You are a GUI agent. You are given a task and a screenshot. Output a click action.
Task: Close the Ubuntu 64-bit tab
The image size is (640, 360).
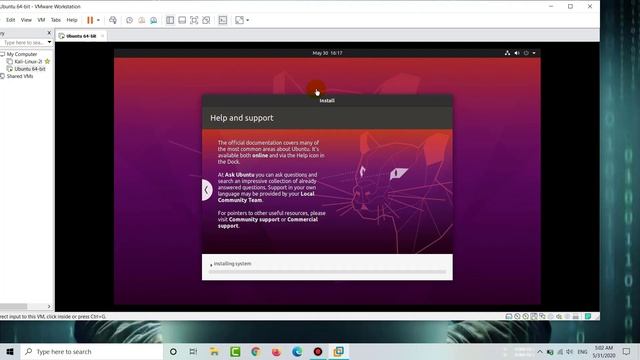click(102, 36)
